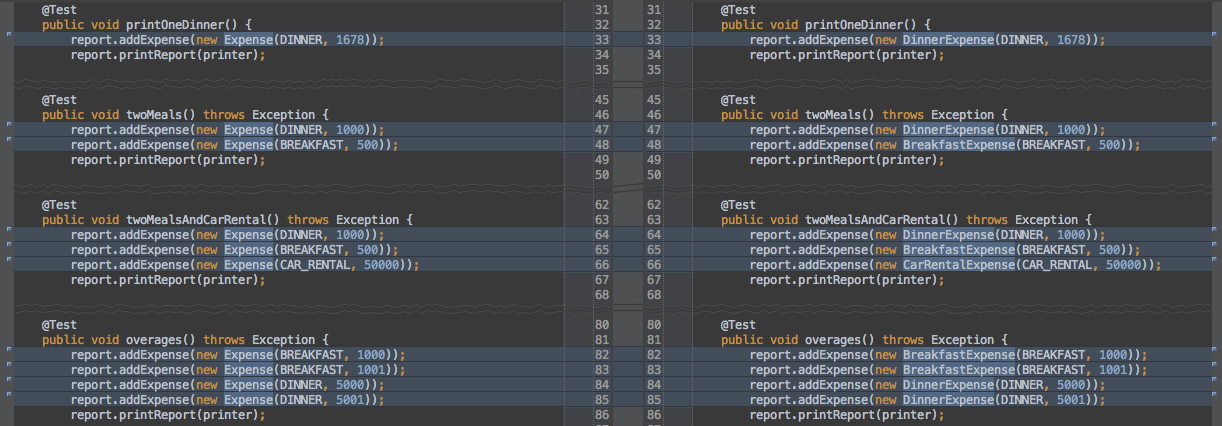Click line number 64 in left gutter
1222x426 pixels.
point(601,234)
